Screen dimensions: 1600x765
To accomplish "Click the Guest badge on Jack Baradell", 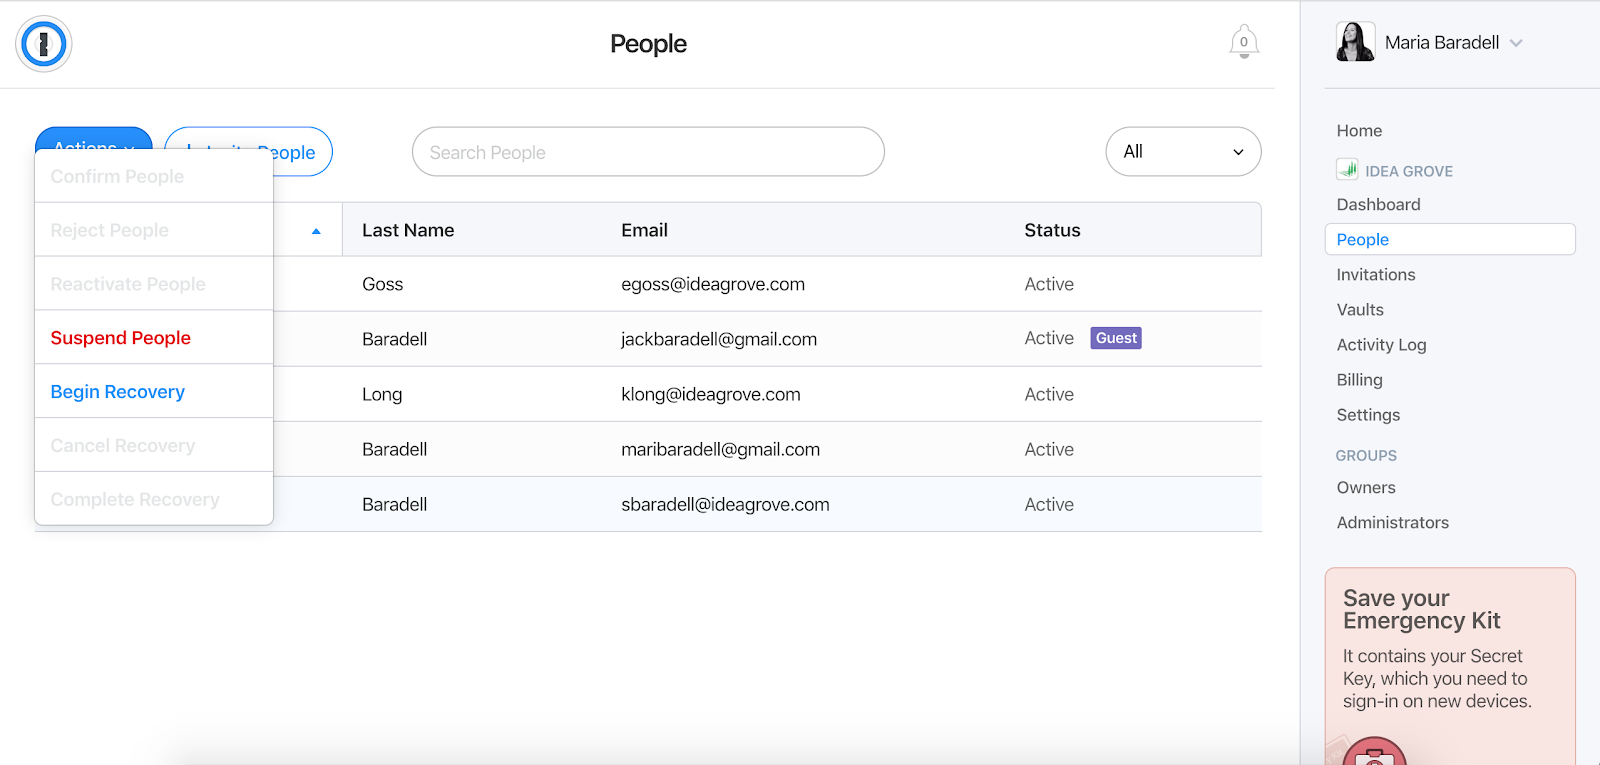I will click(x=1115, y=338).
